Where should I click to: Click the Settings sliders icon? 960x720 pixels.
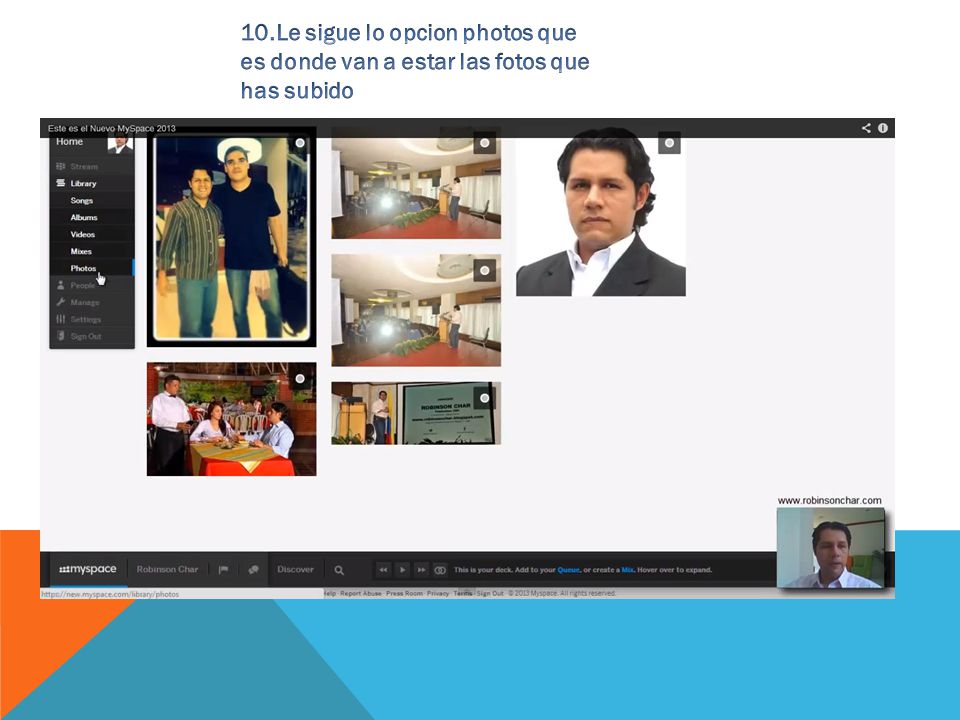tap(61, 319)
